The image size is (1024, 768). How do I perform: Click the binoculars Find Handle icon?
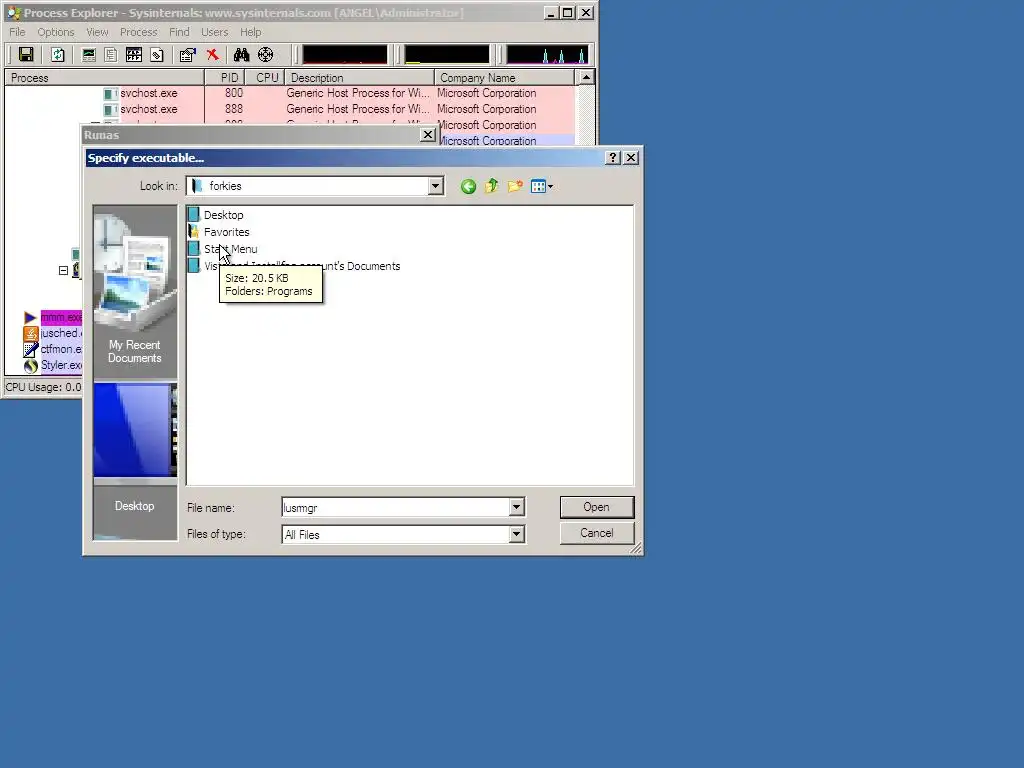242,55
